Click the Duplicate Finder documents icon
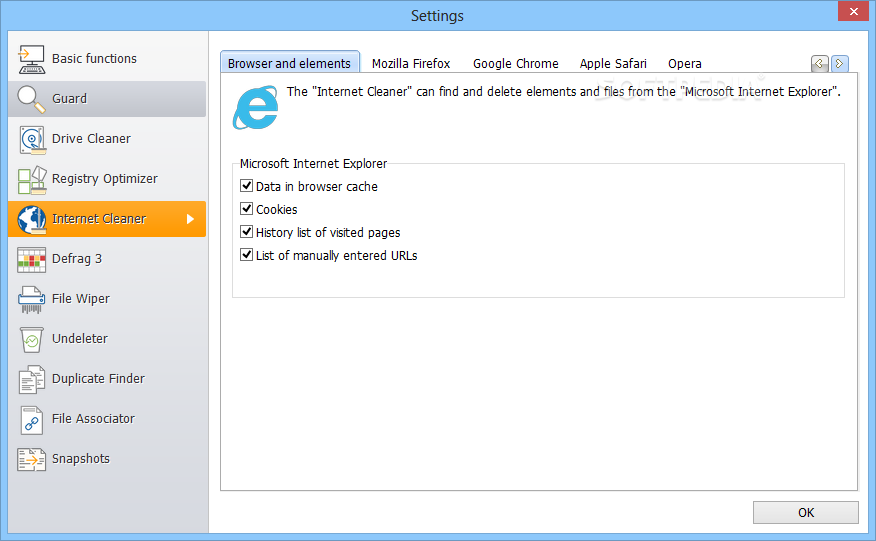The image size is (876, 541). click(31, 379)
